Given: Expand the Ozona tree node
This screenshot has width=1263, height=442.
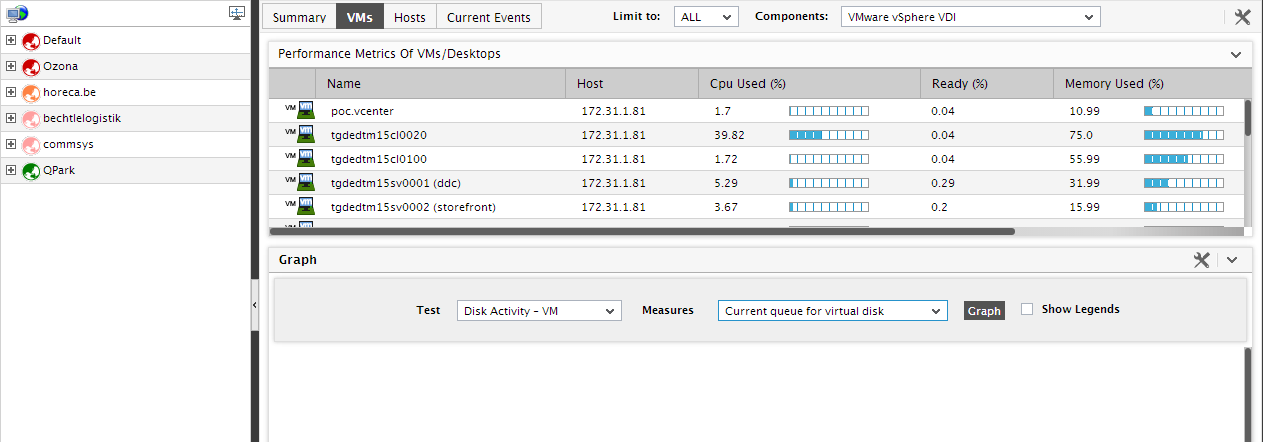Looking at the screenshot, I should [11, 67].
